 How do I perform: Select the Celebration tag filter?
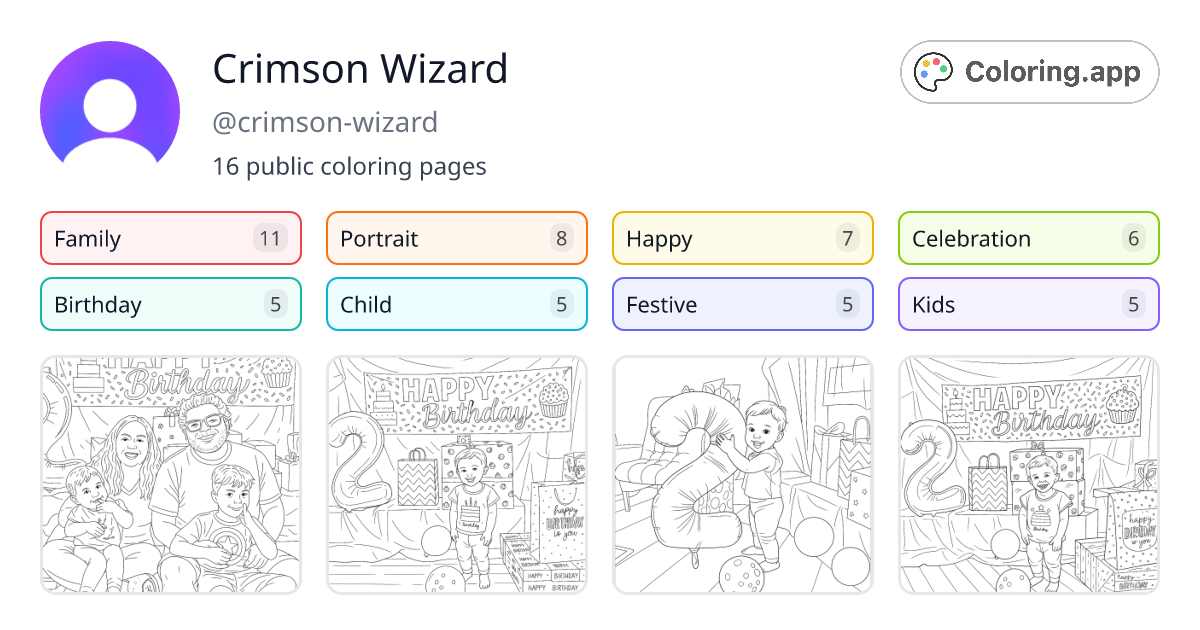[x=1028, y=238]
